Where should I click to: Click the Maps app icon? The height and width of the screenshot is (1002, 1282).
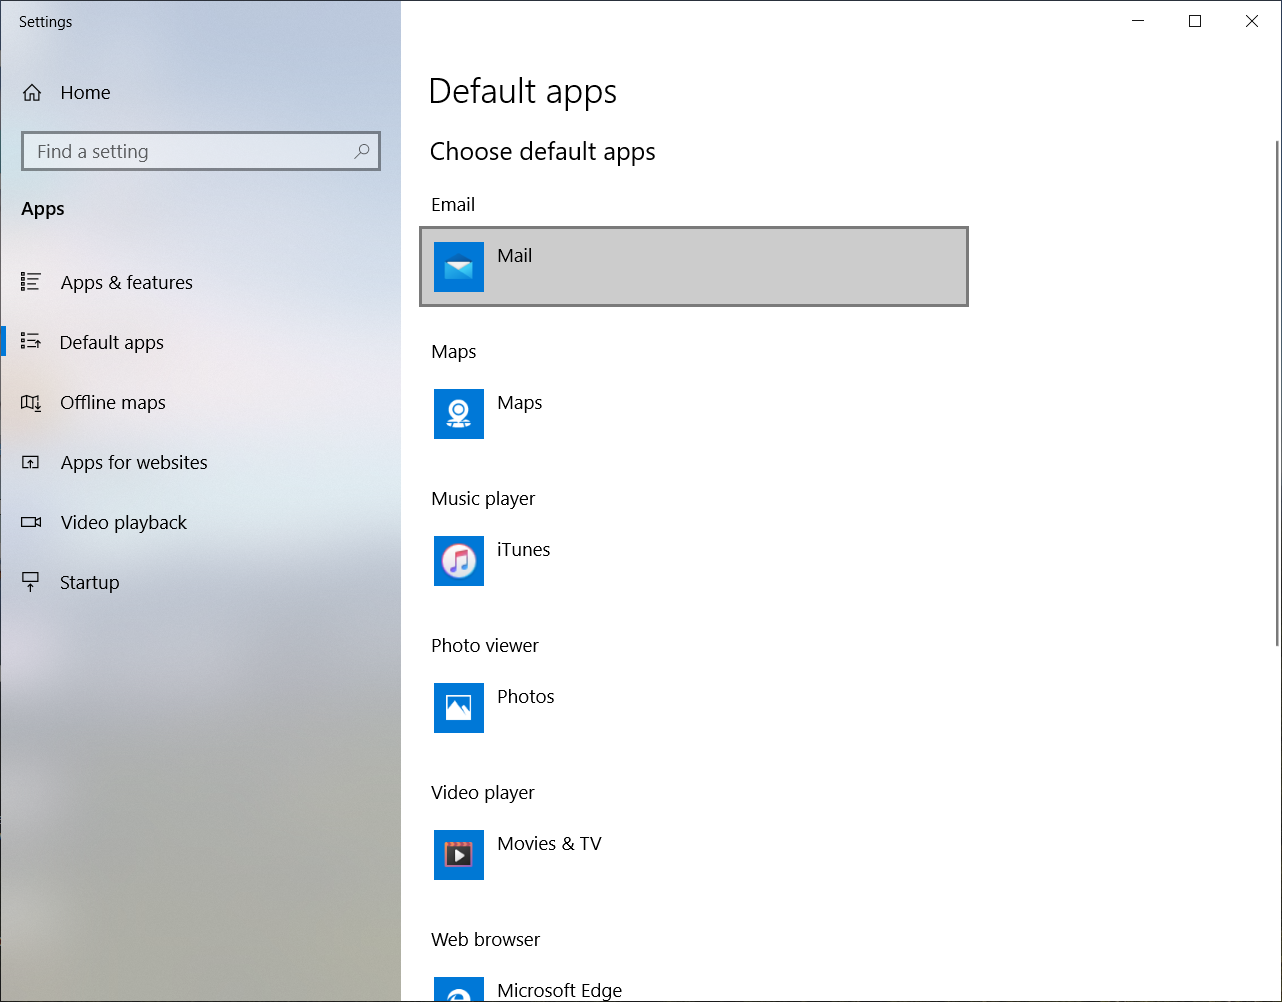(459, 414)
